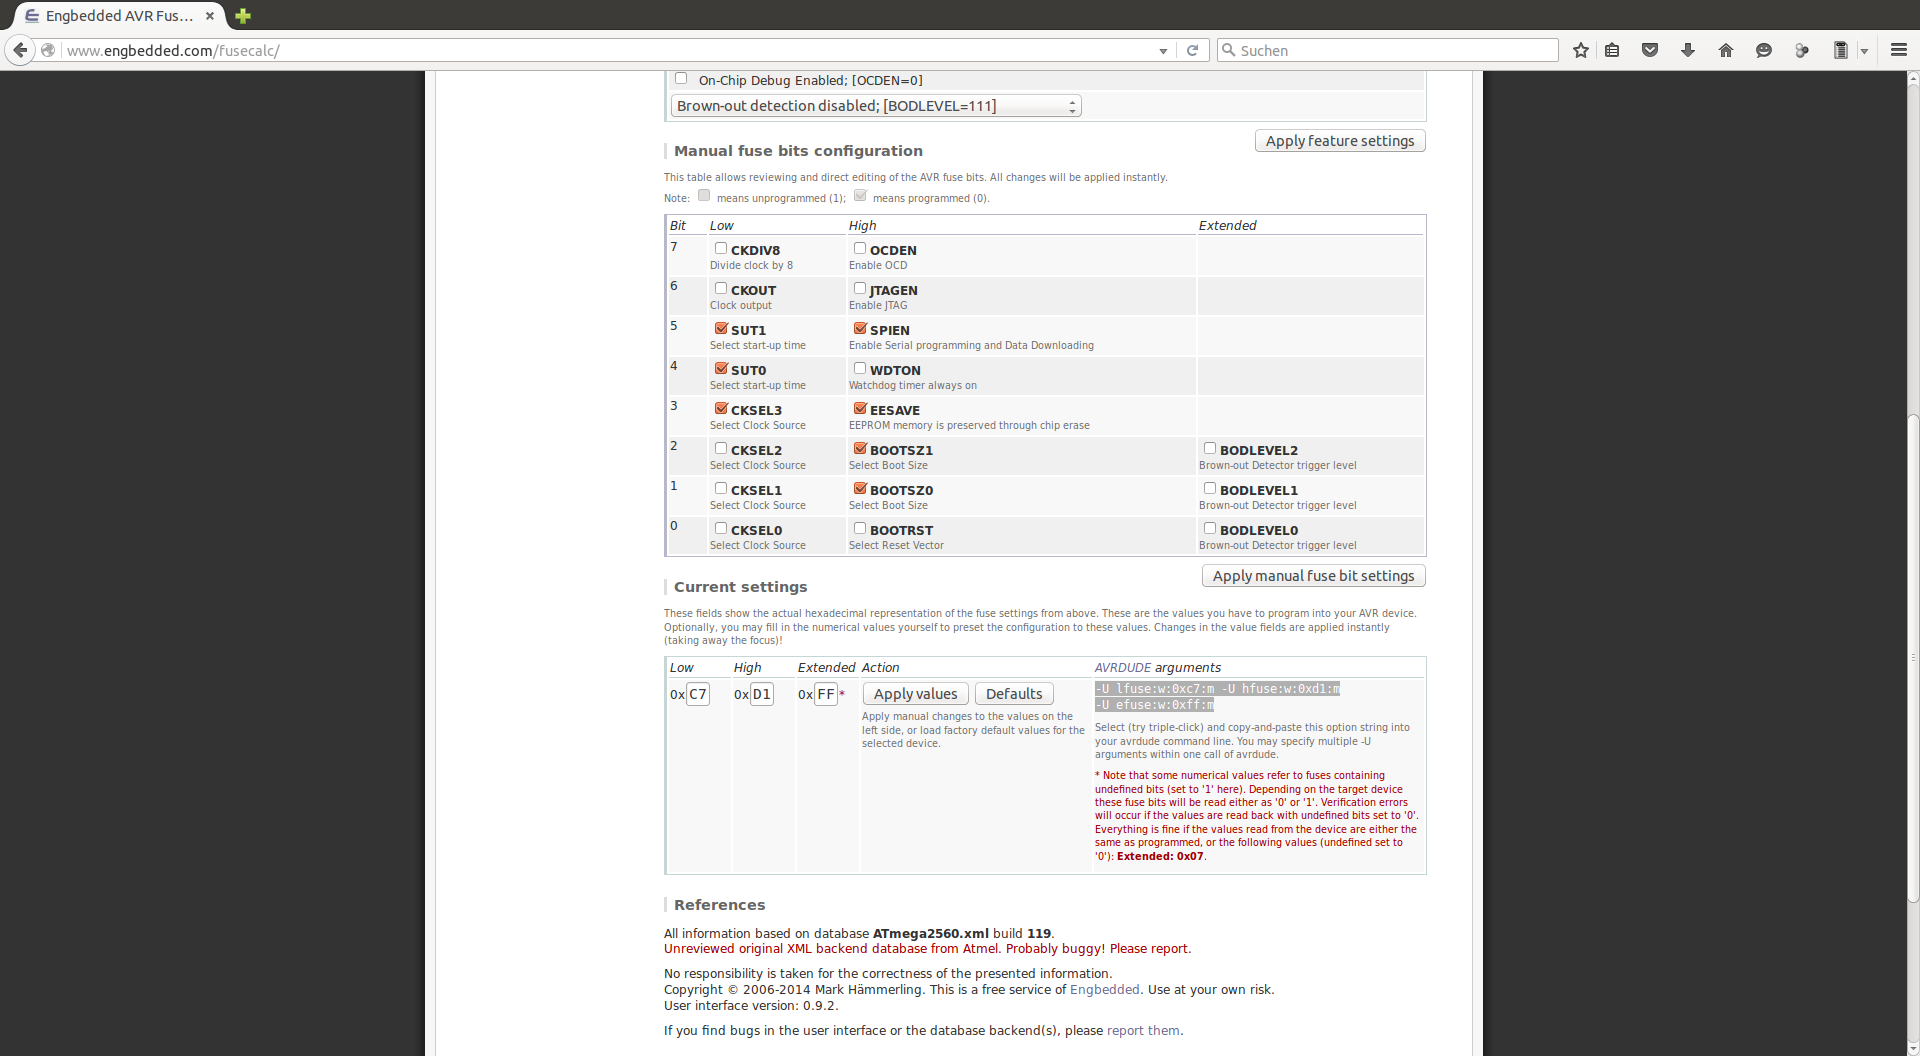Open the chat bubble toolbar icon
Image resolution: width=1920 pixels, height=1056 pixels.
click(x=1764, y=50)
